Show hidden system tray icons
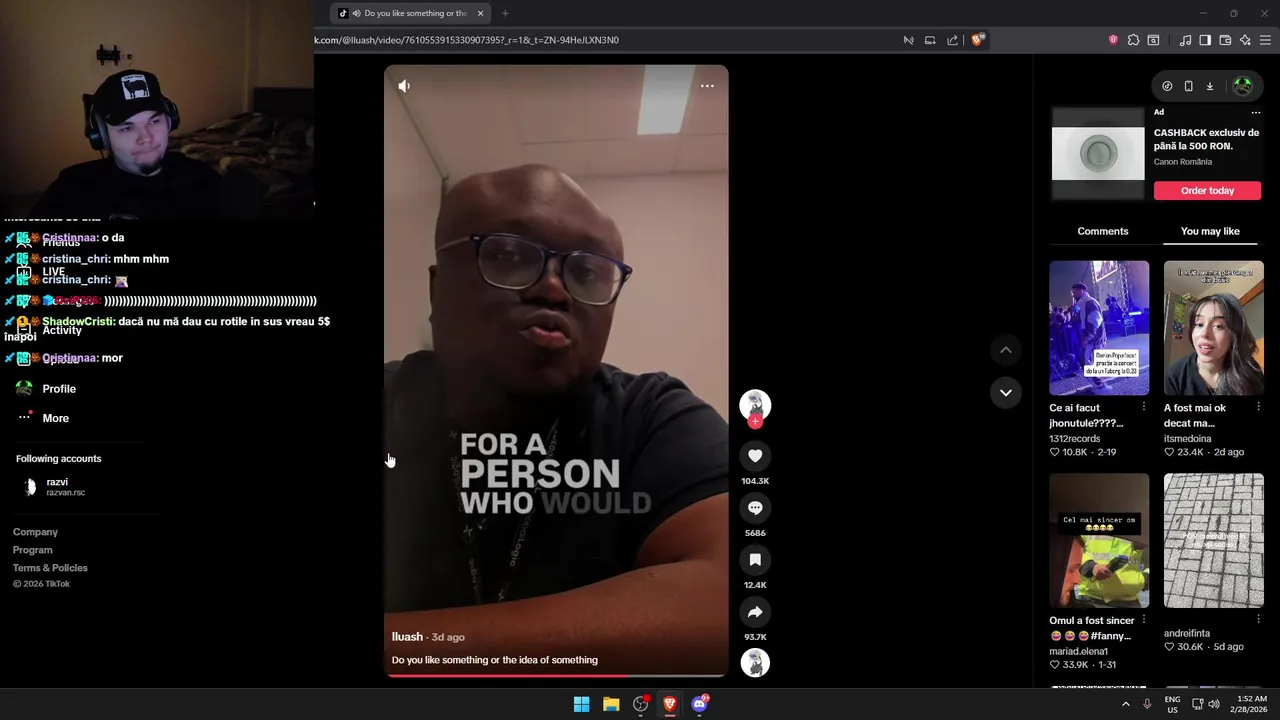Screen dimensions: 1280x720 click(1125, 704)
